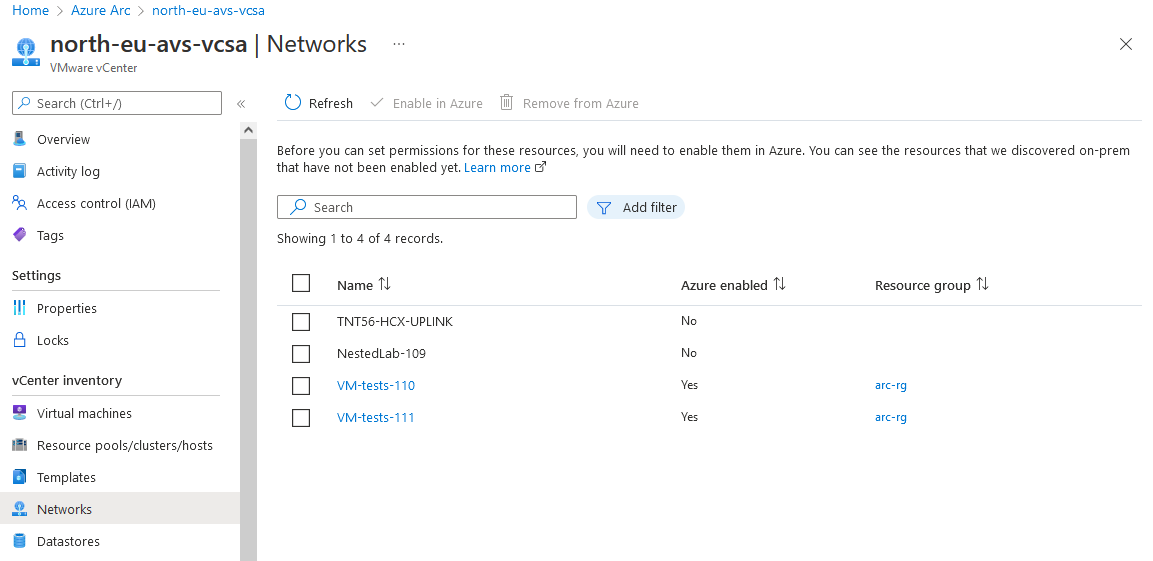Click the Tags label in sidebar
This screenshot has width=1153, height=561.
point(50,235)
